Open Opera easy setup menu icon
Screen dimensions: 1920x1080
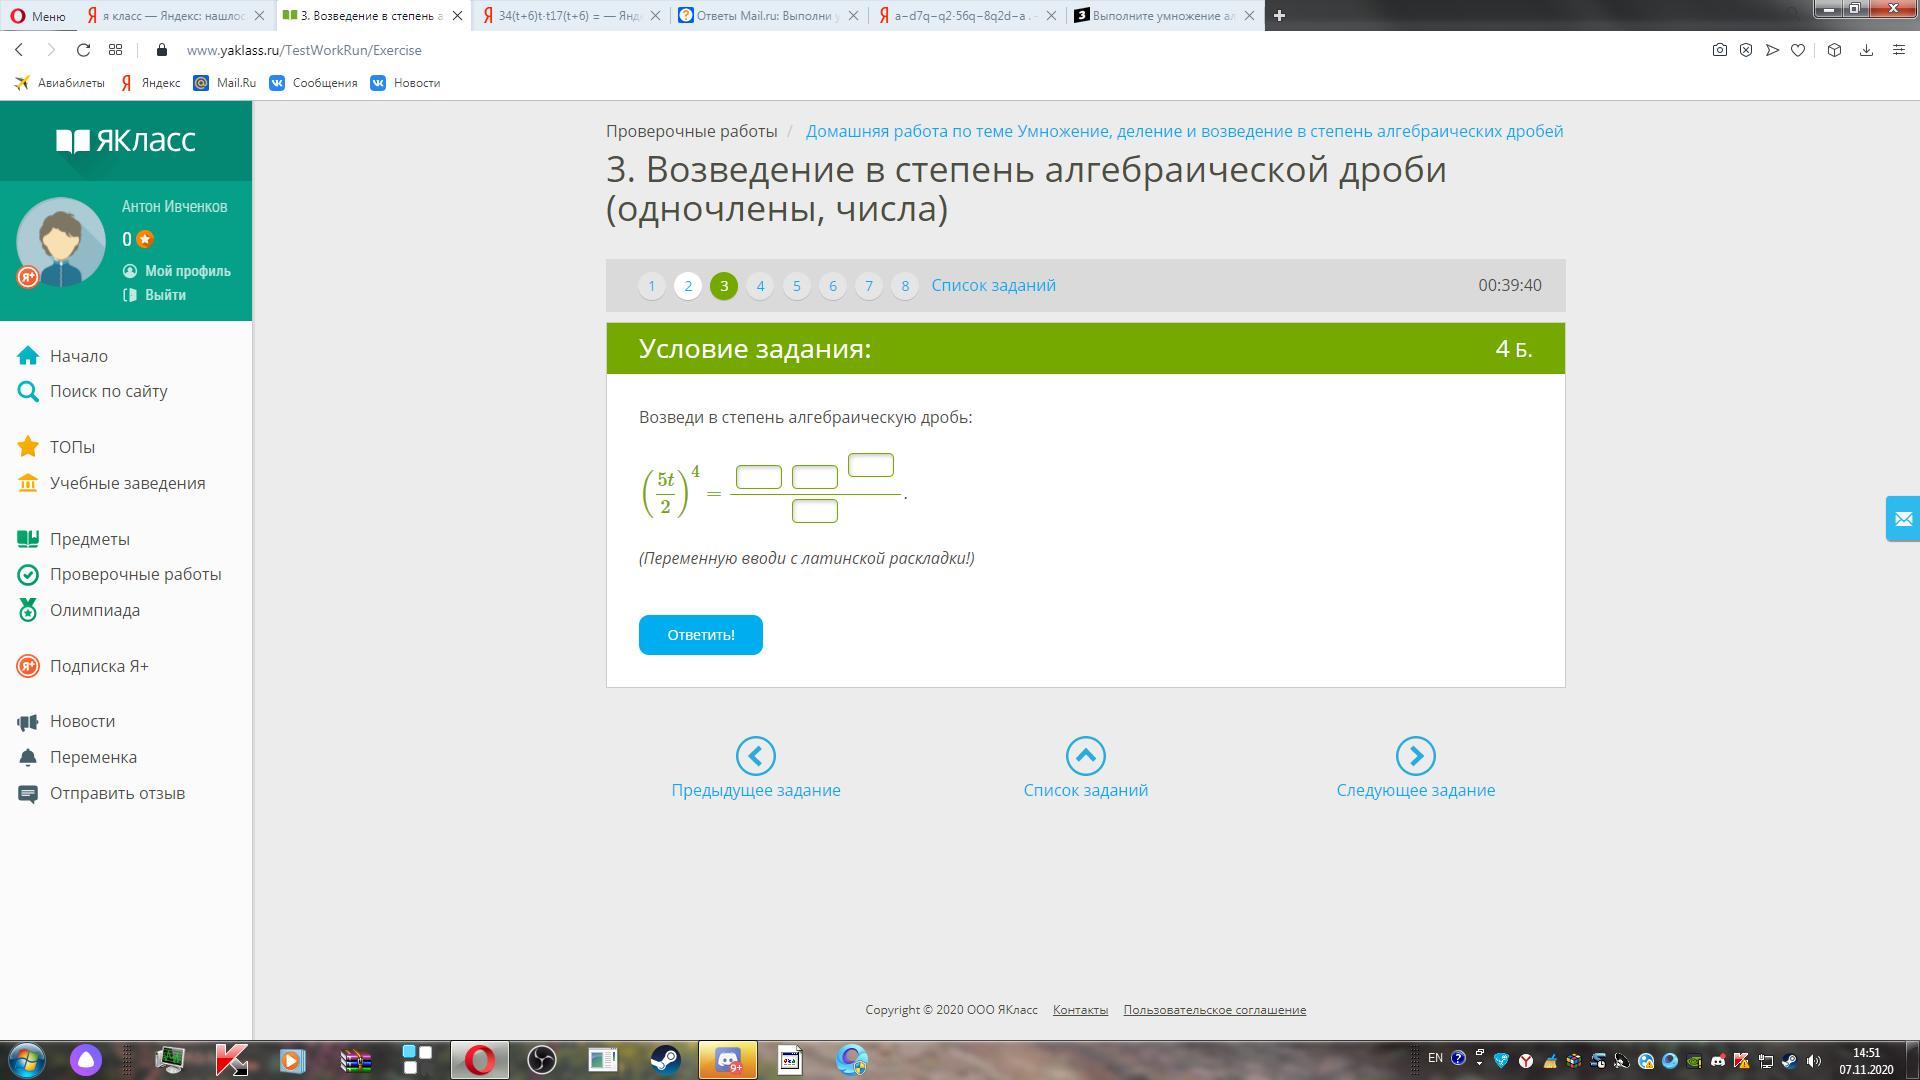1899,50
